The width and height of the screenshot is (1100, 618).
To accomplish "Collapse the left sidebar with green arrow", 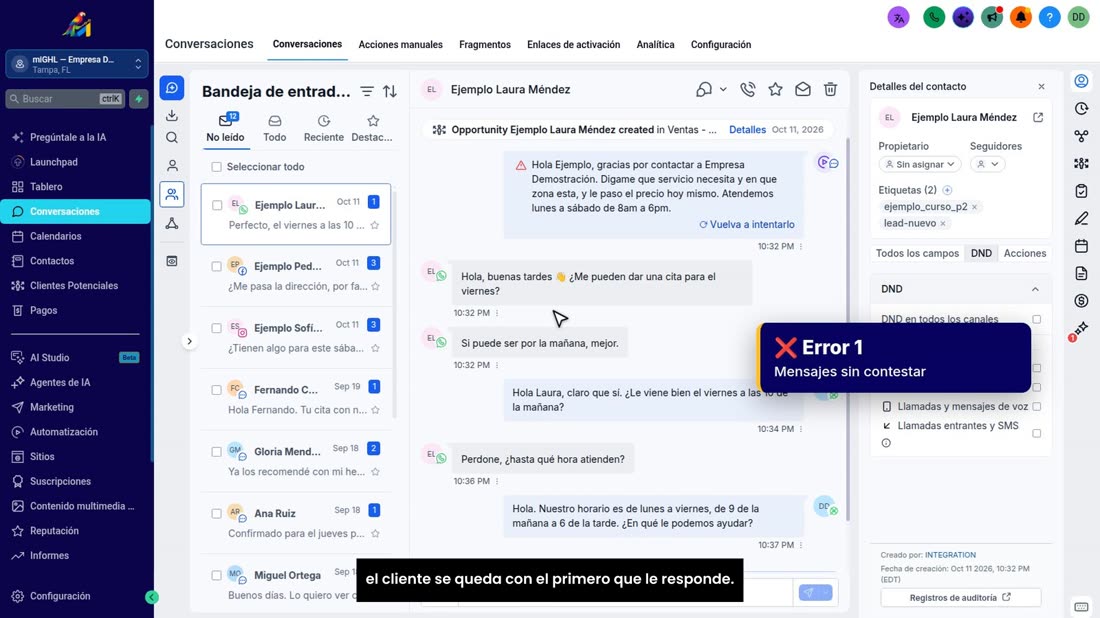I will click(152, 597).
